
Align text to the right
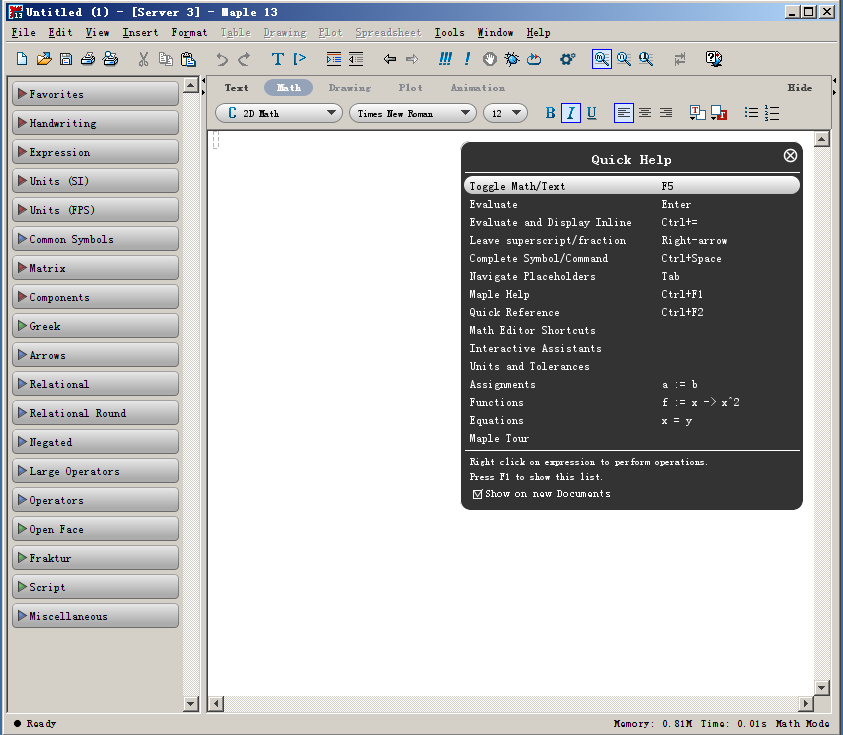click(666, 113)
